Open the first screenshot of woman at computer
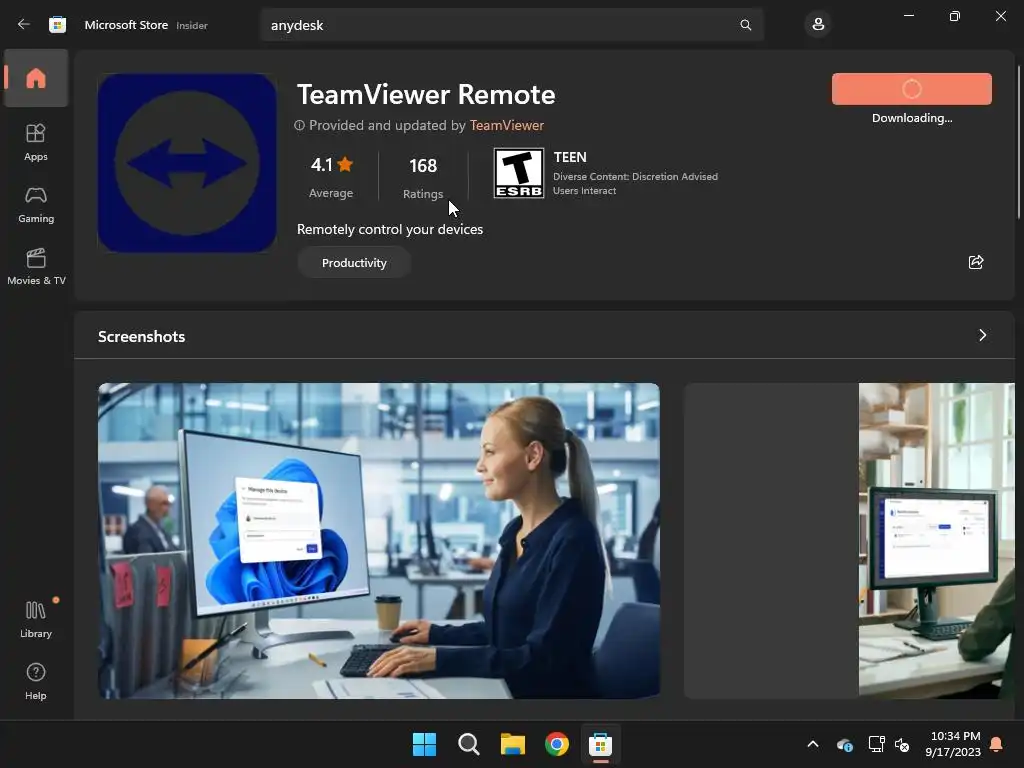 pyautogui.click(x=379, y=541)
